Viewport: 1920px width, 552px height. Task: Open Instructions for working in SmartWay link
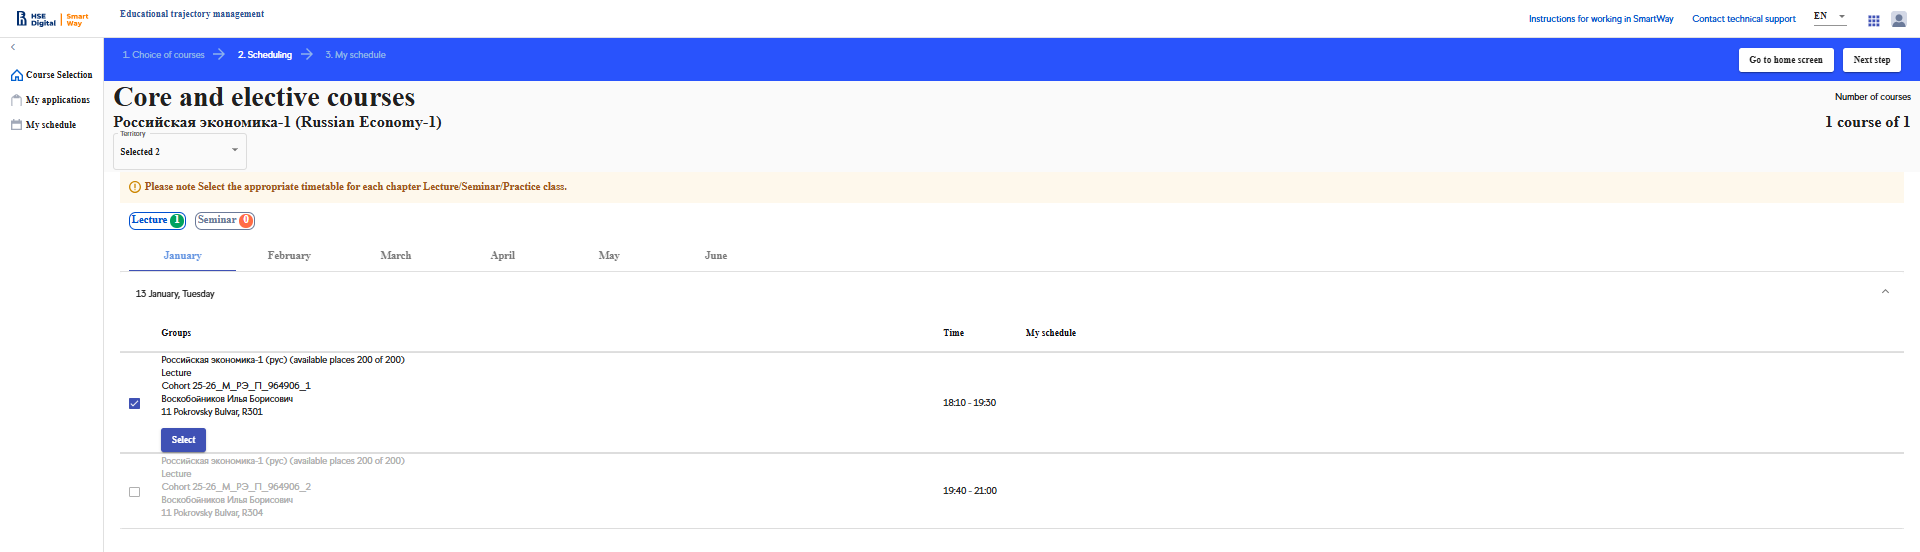point(1600,19)
